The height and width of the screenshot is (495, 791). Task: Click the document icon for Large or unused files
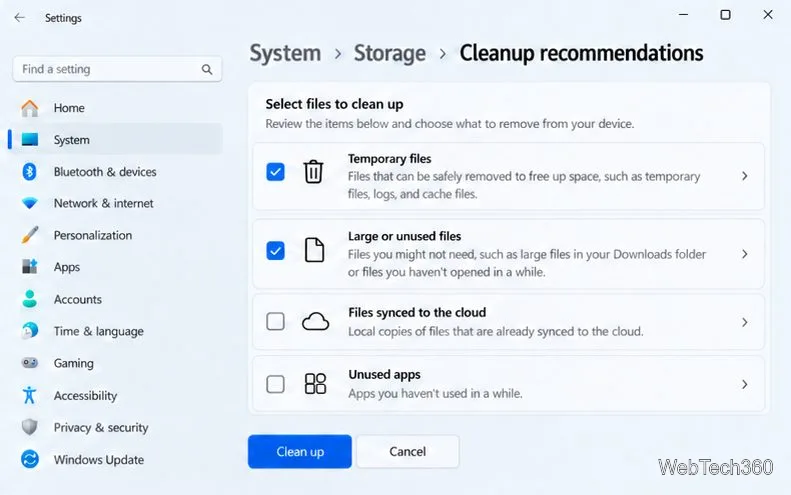tap(314, 250)
